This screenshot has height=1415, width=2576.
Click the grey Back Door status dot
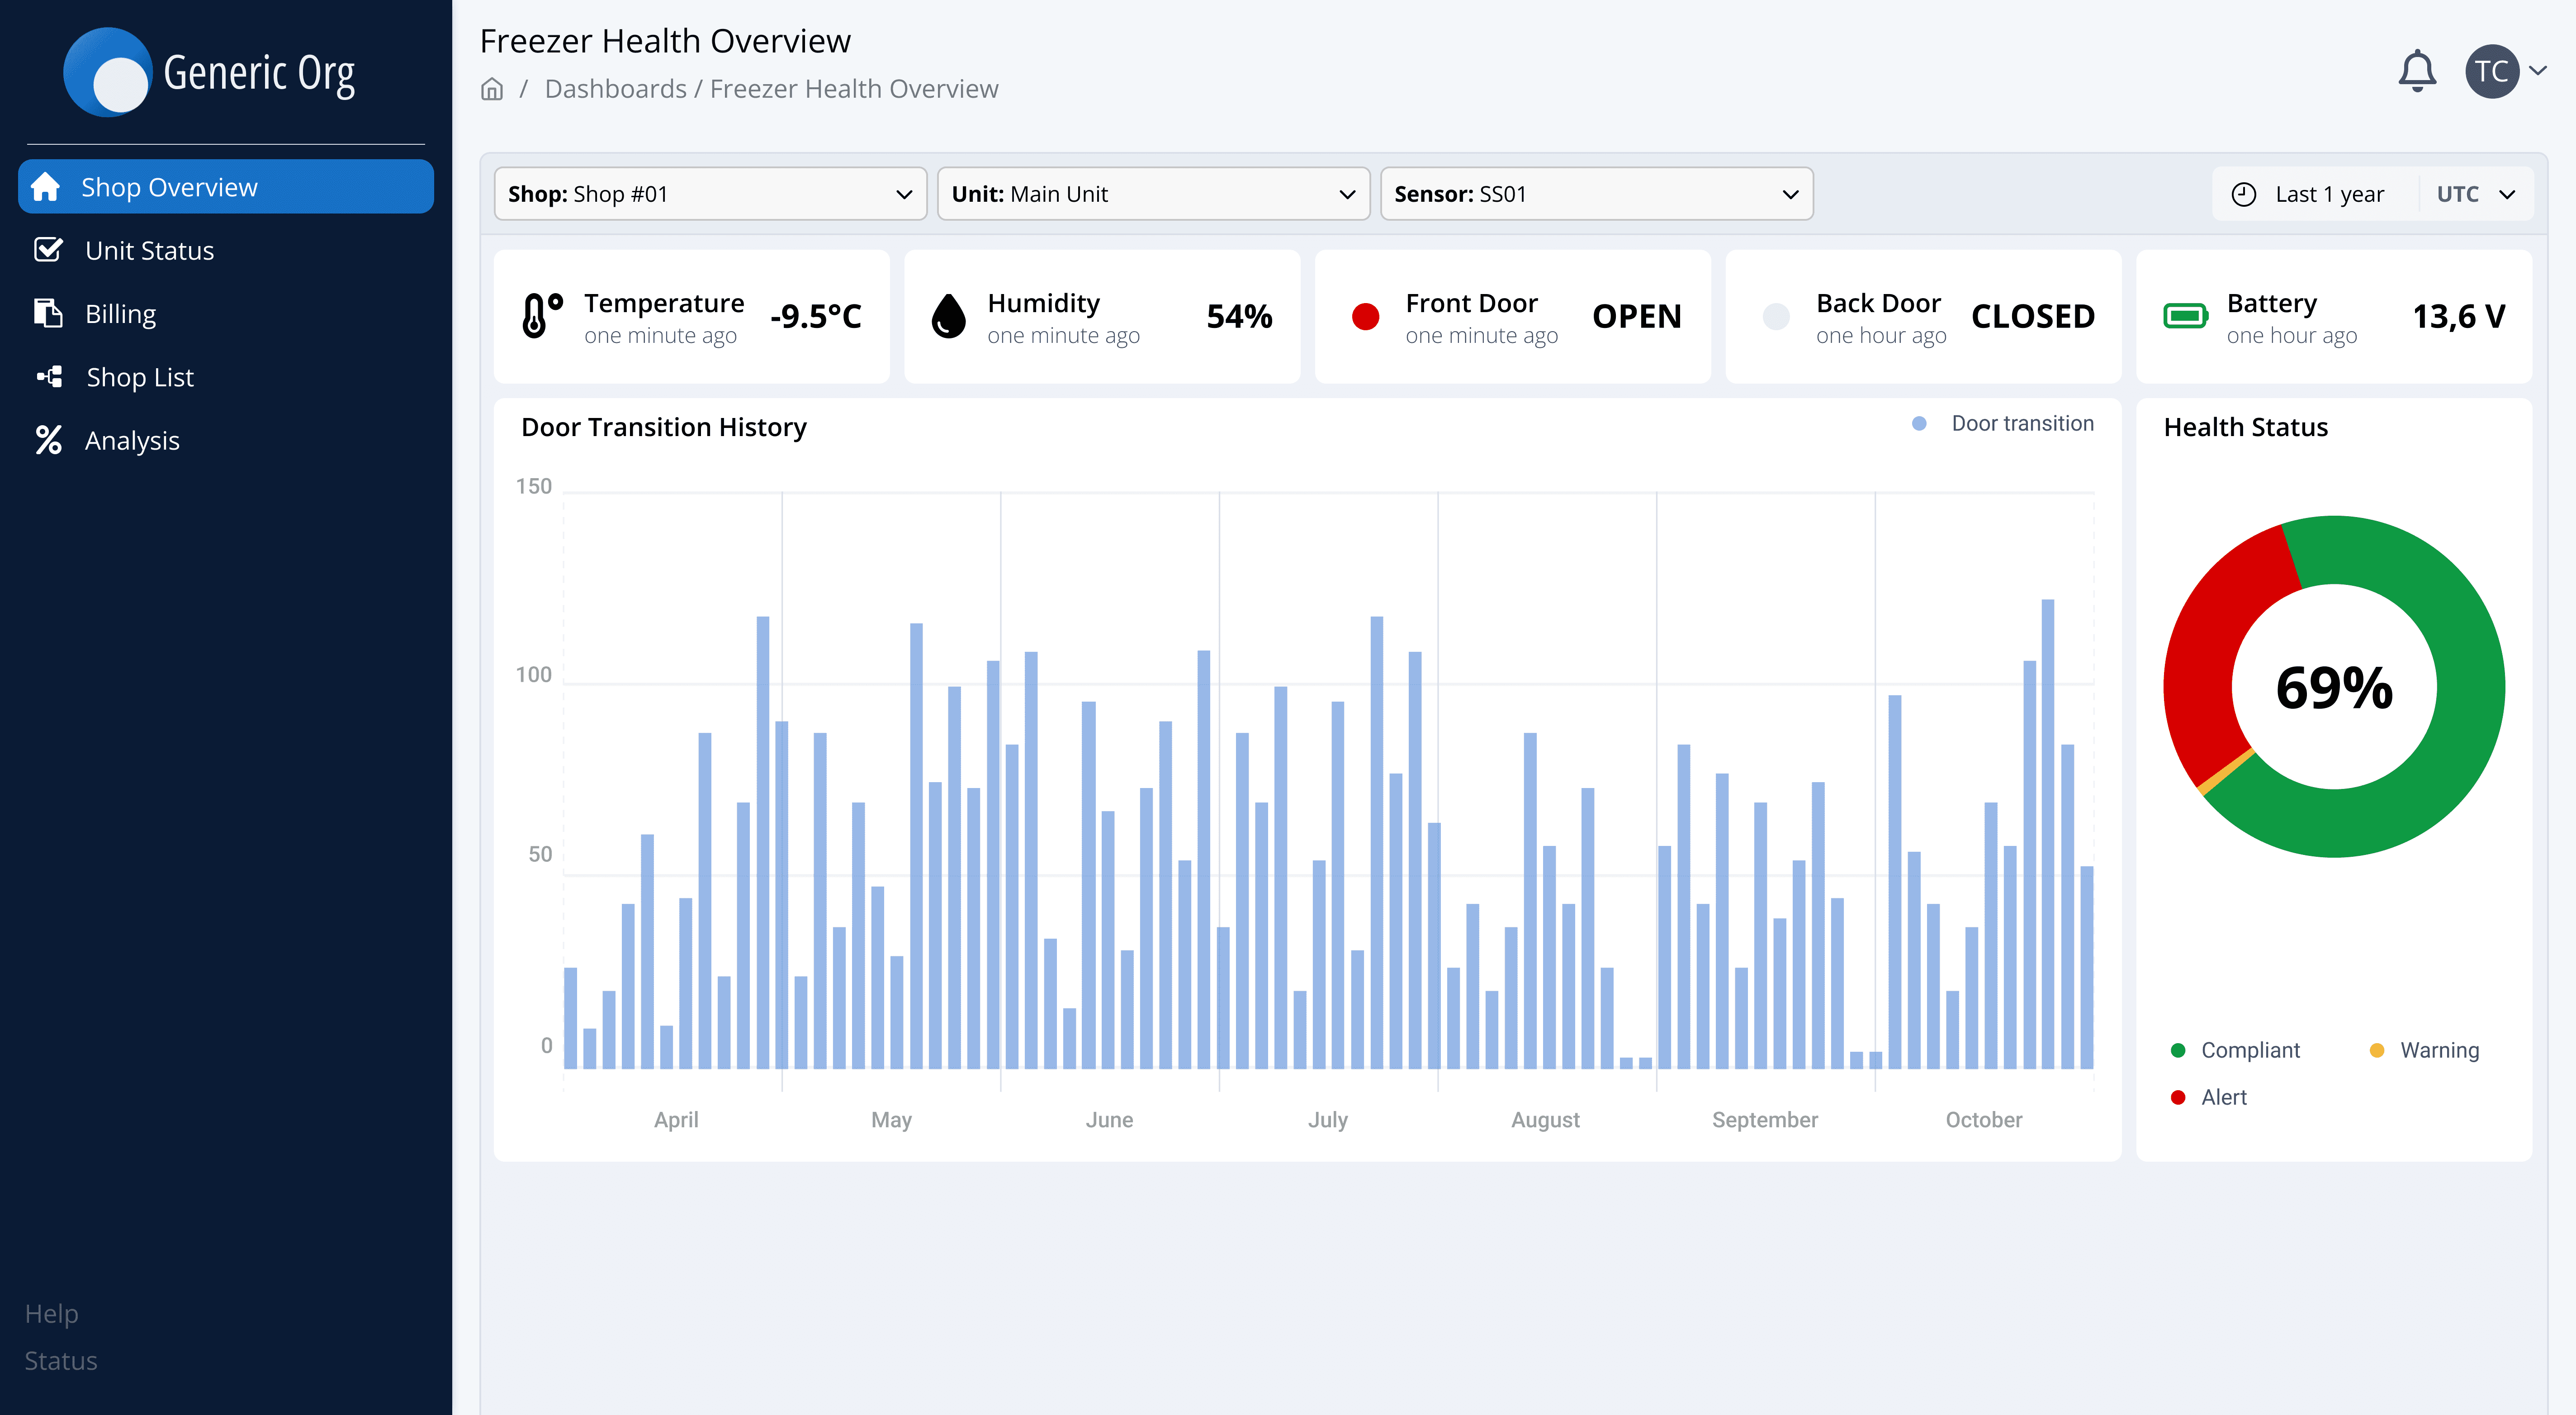[1776, 316]
